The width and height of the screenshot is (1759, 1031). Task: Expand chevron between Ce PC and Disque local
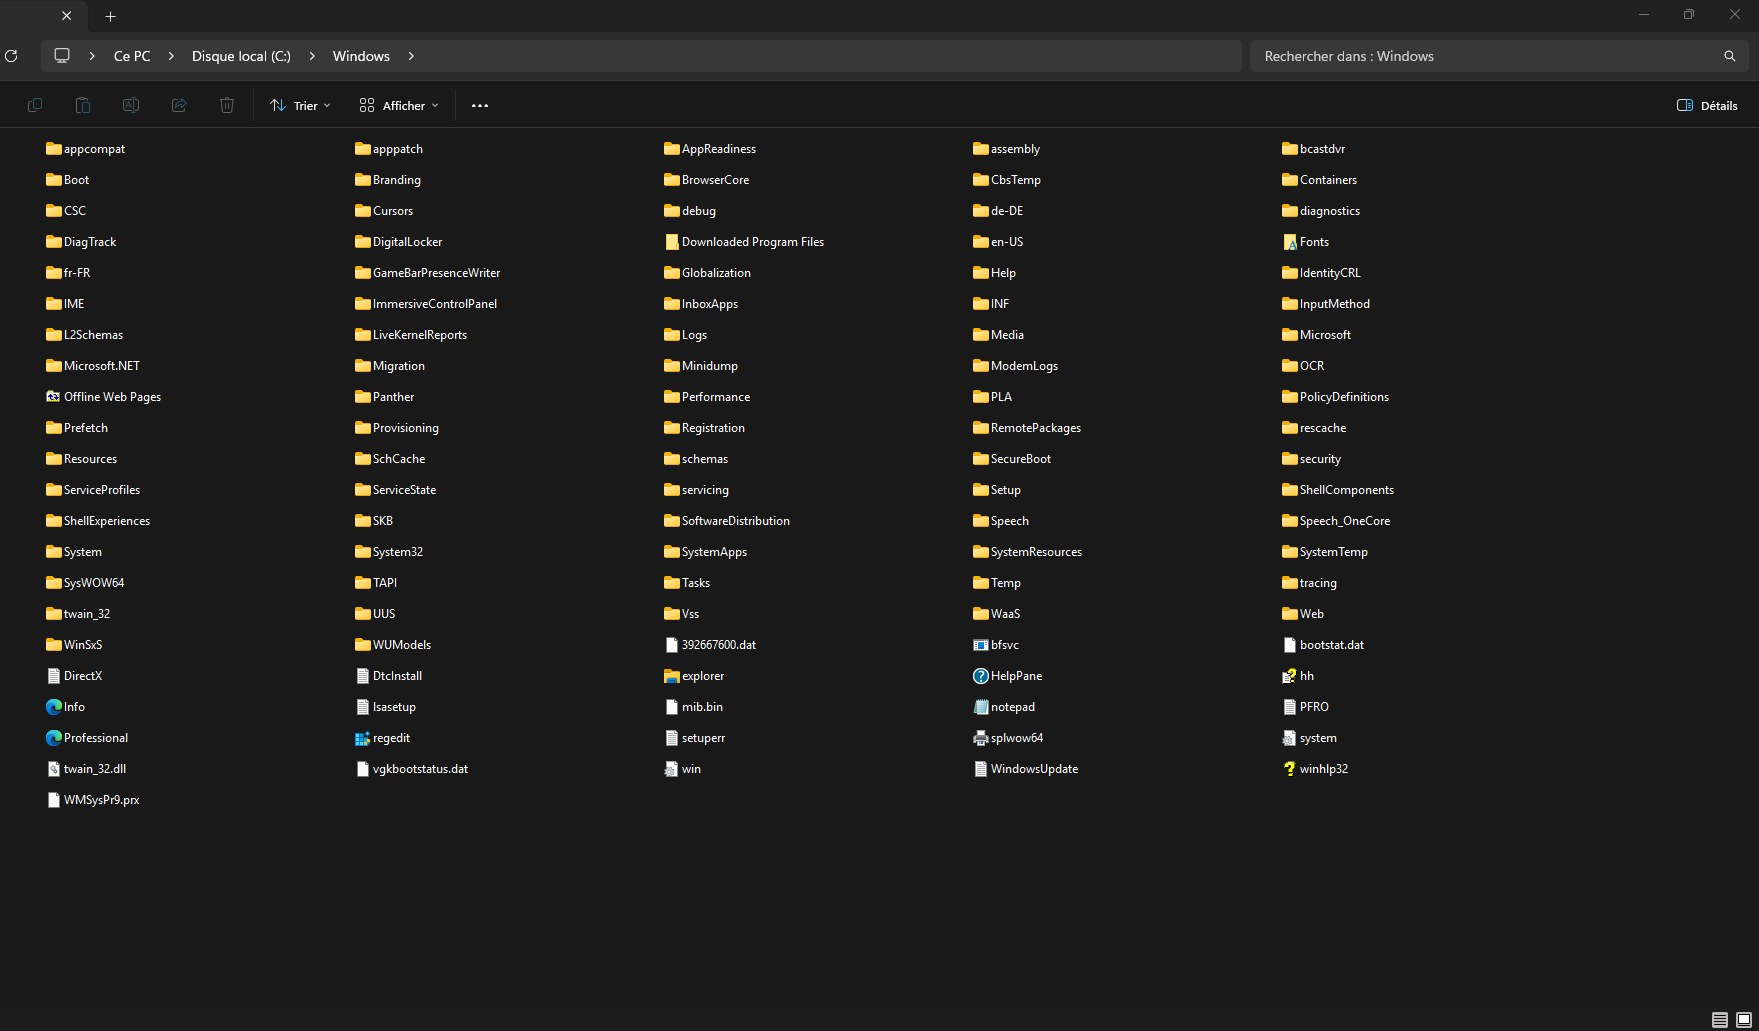pyautogui.click(x=171, y=56)
